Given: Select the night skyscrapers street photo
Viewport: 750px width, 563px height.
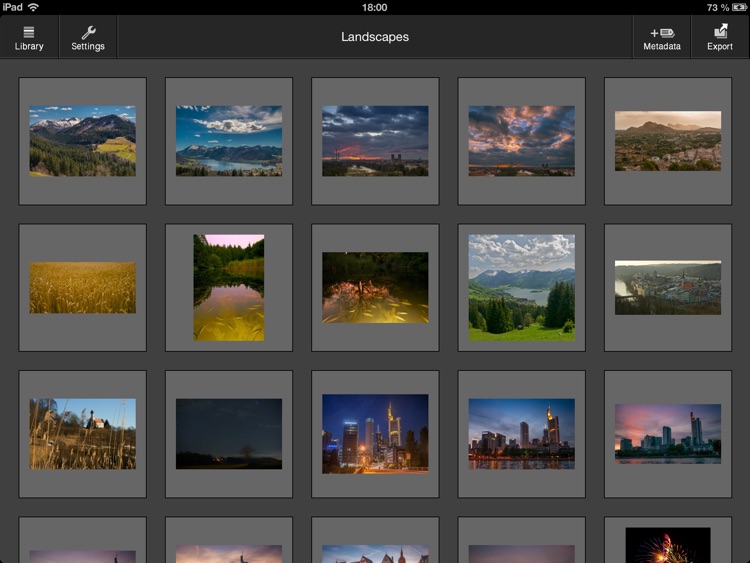Looking at the screenshot, I should 375,434.
